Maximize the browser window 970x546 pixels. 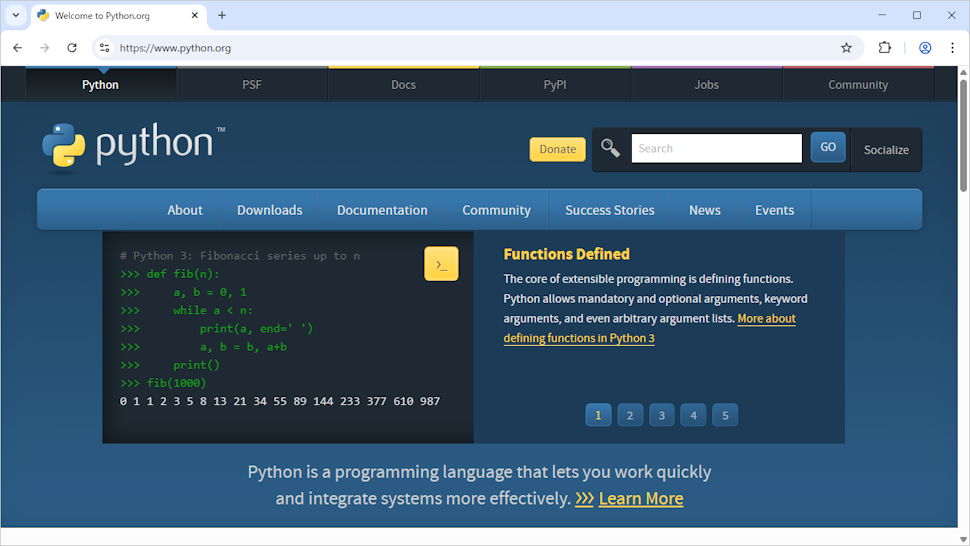click(x=917, y=15)
